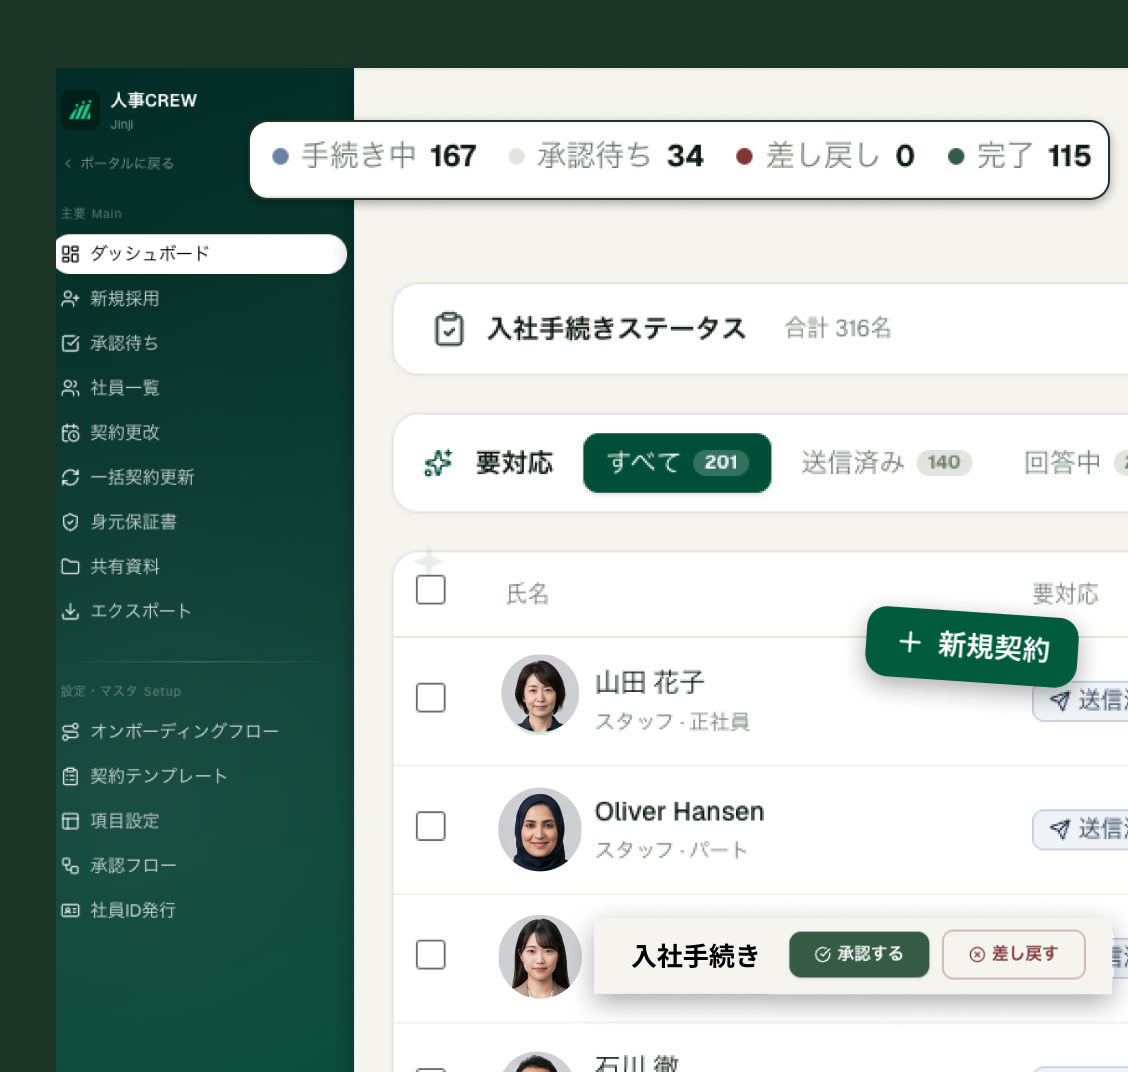Click the download icon beside エクスポート

pos(70,611)
